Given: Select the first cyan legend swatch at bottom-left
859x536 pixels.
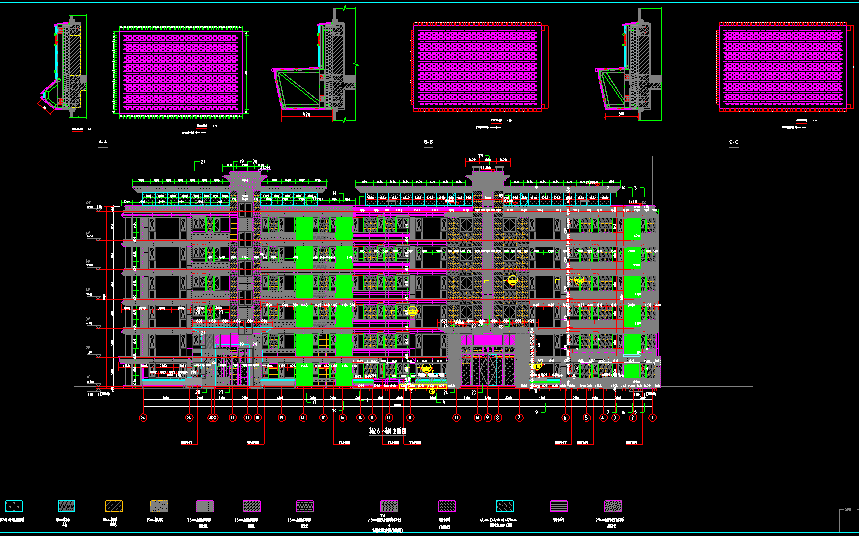Looking at the screenshot, I should point(15,506).
